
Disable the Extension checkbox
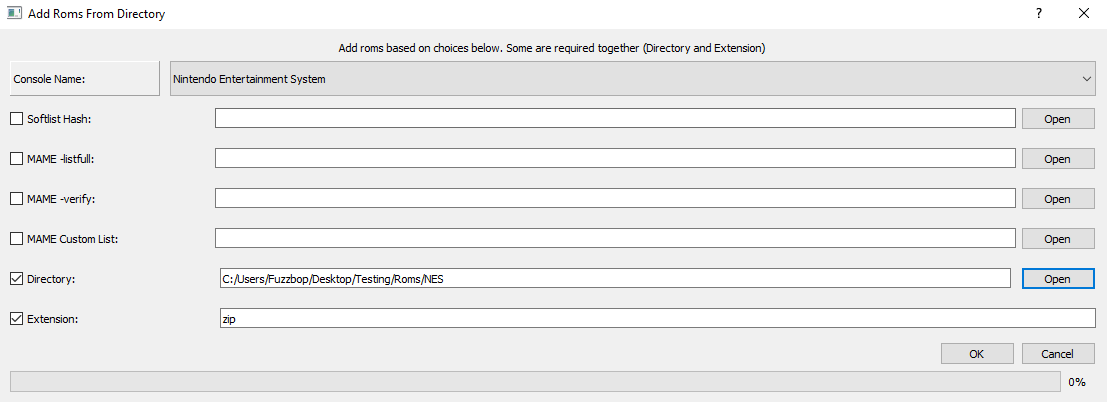16,319
